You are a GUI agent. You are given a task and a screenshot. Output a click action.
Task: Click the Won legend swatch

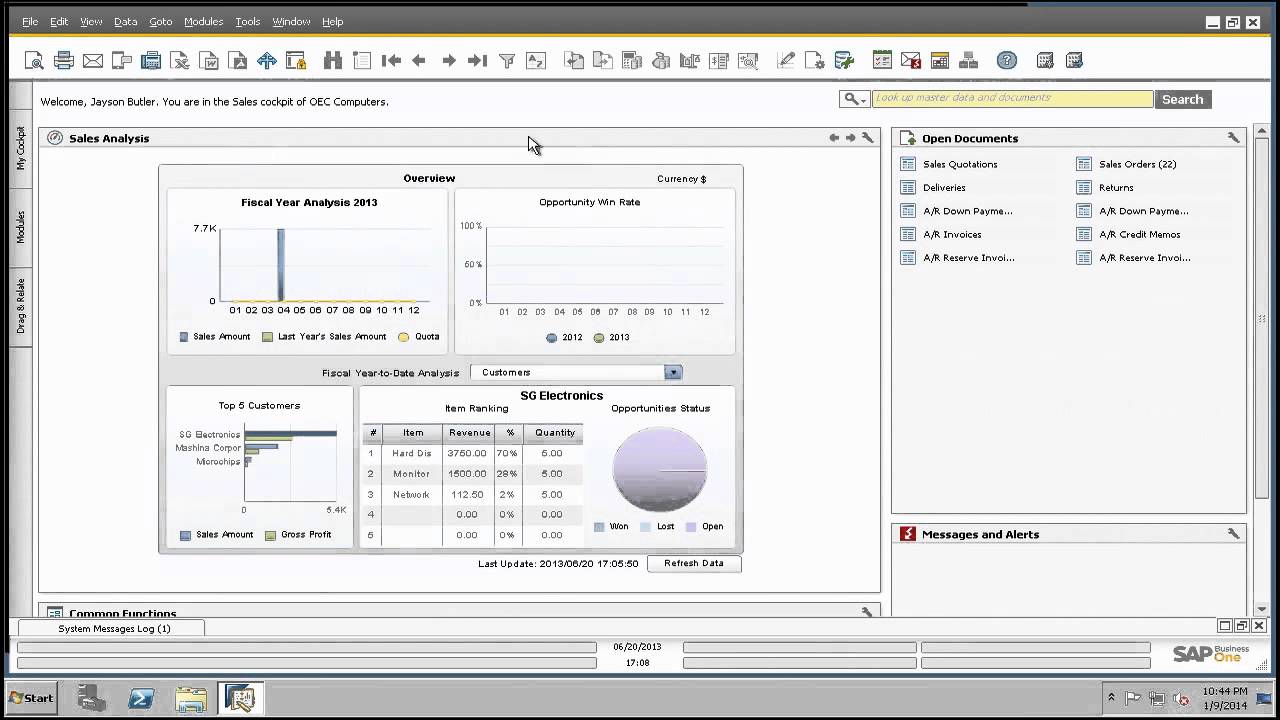599,527
